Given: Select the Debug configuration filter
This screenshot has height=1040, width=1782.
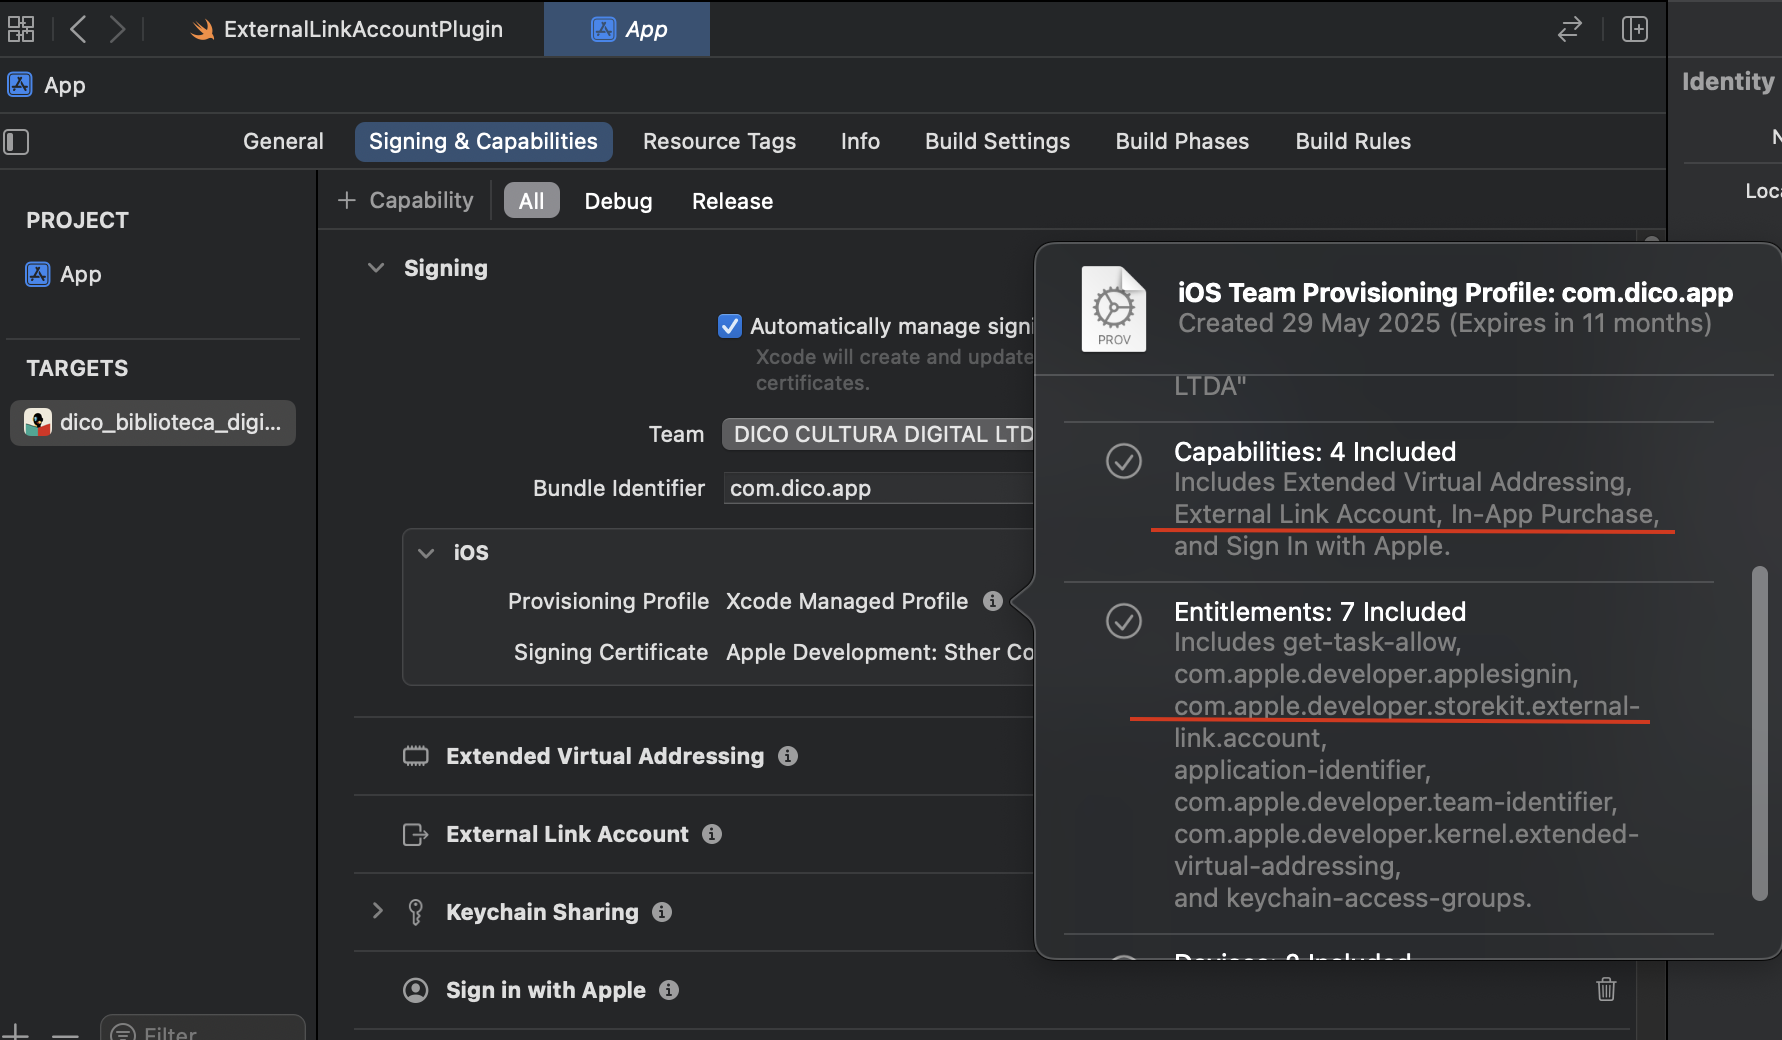Looking at the screenshot, I should [x=618, y=201].
